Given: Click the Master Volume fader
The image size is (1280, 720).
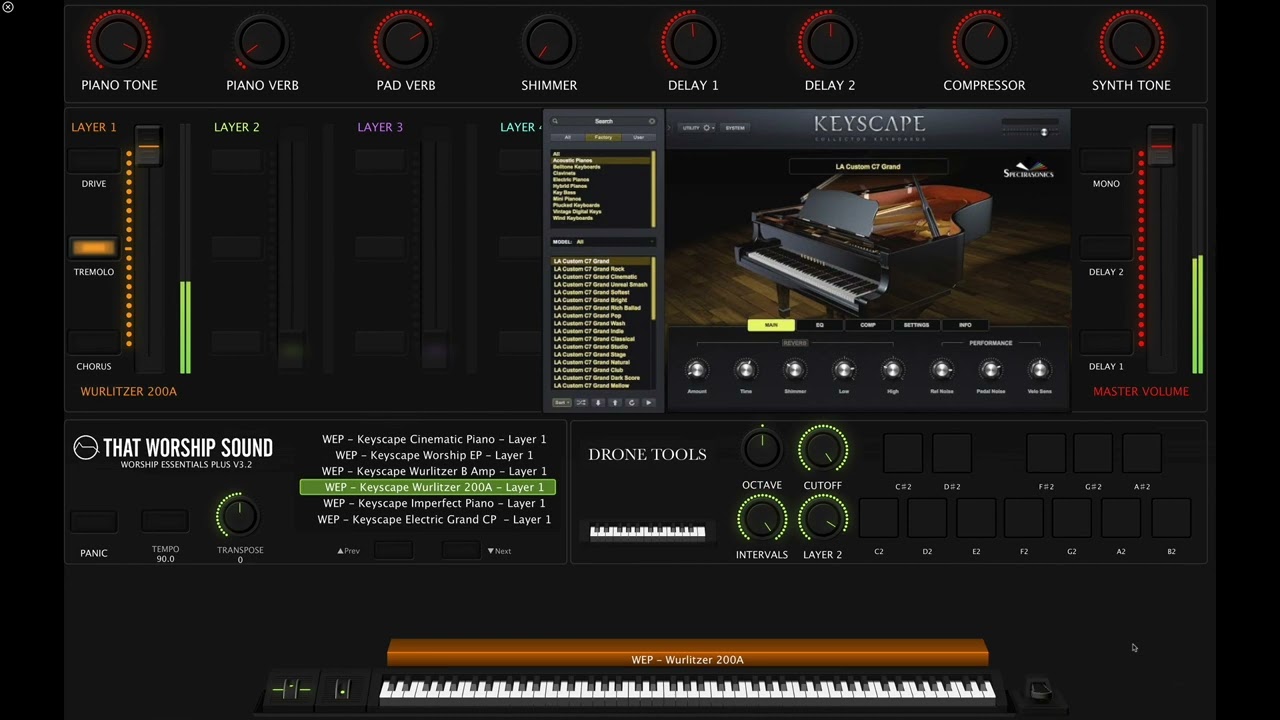Looking at the screenshot, I should [1161, 148].
